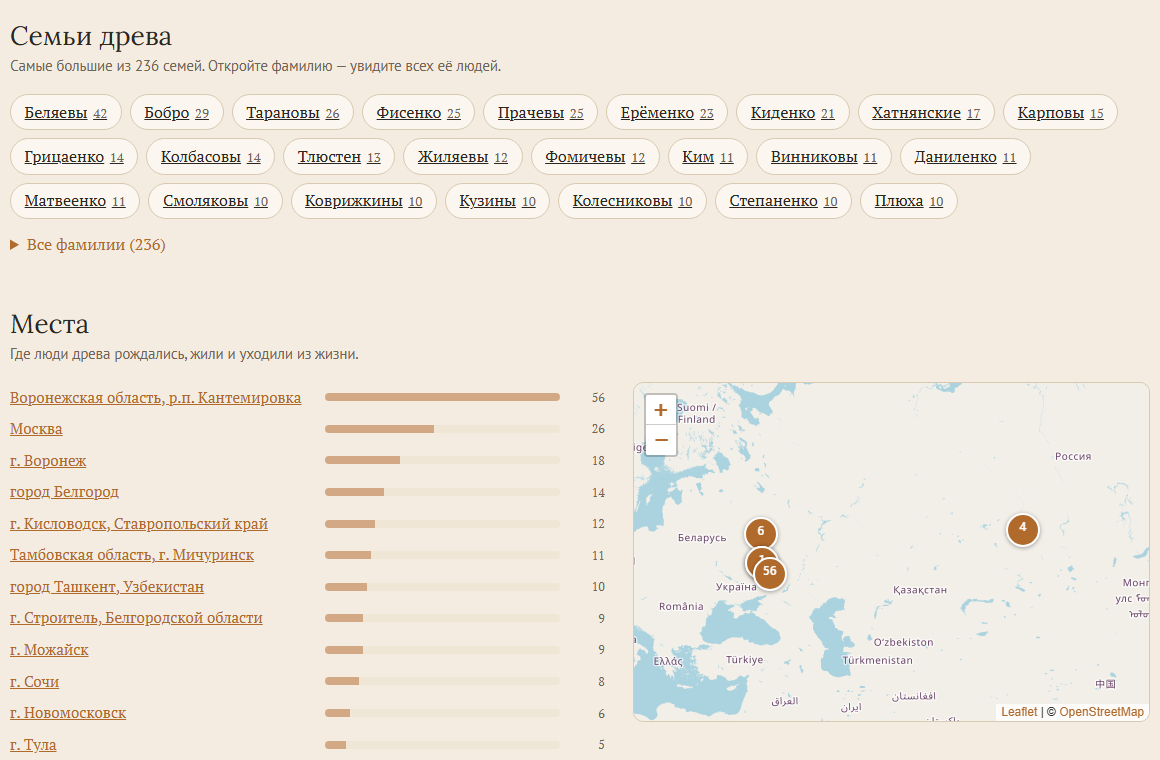The height and width of the screenshot is (760, 1160).
Task: Follow the Воронежская область, р.п. Кантемировка link
Action: 155,398
